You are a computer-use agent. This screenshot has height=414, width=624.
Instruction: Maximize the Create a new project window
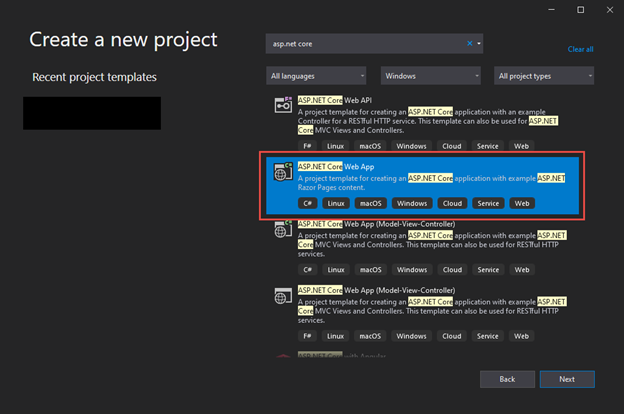coord(581,10)
